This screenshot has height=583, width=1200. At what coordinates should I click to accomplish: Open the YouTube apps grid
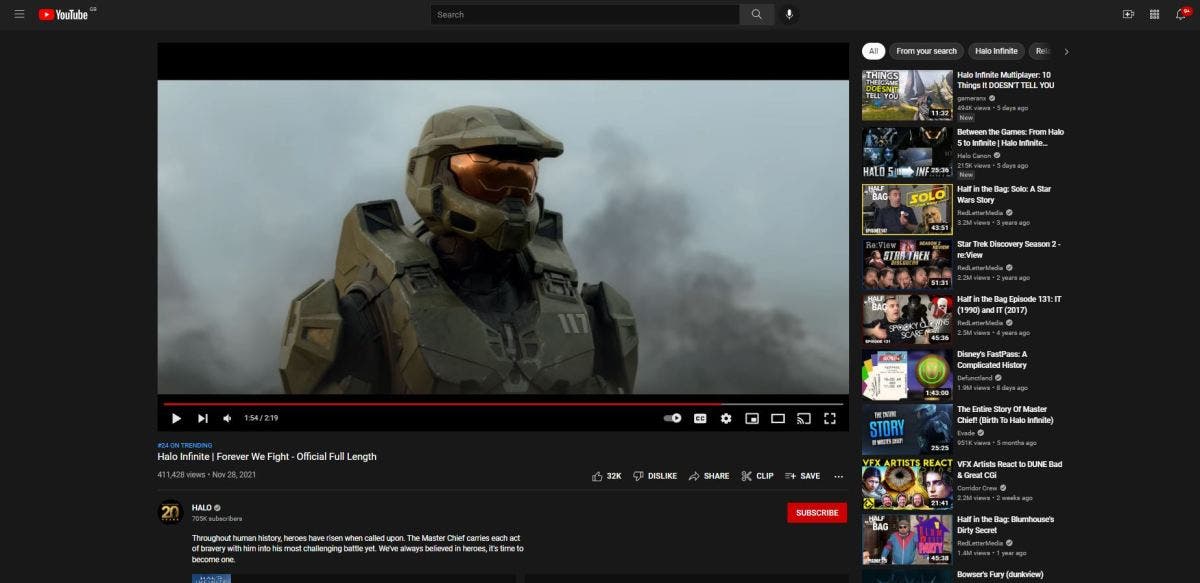(1155, 14)
